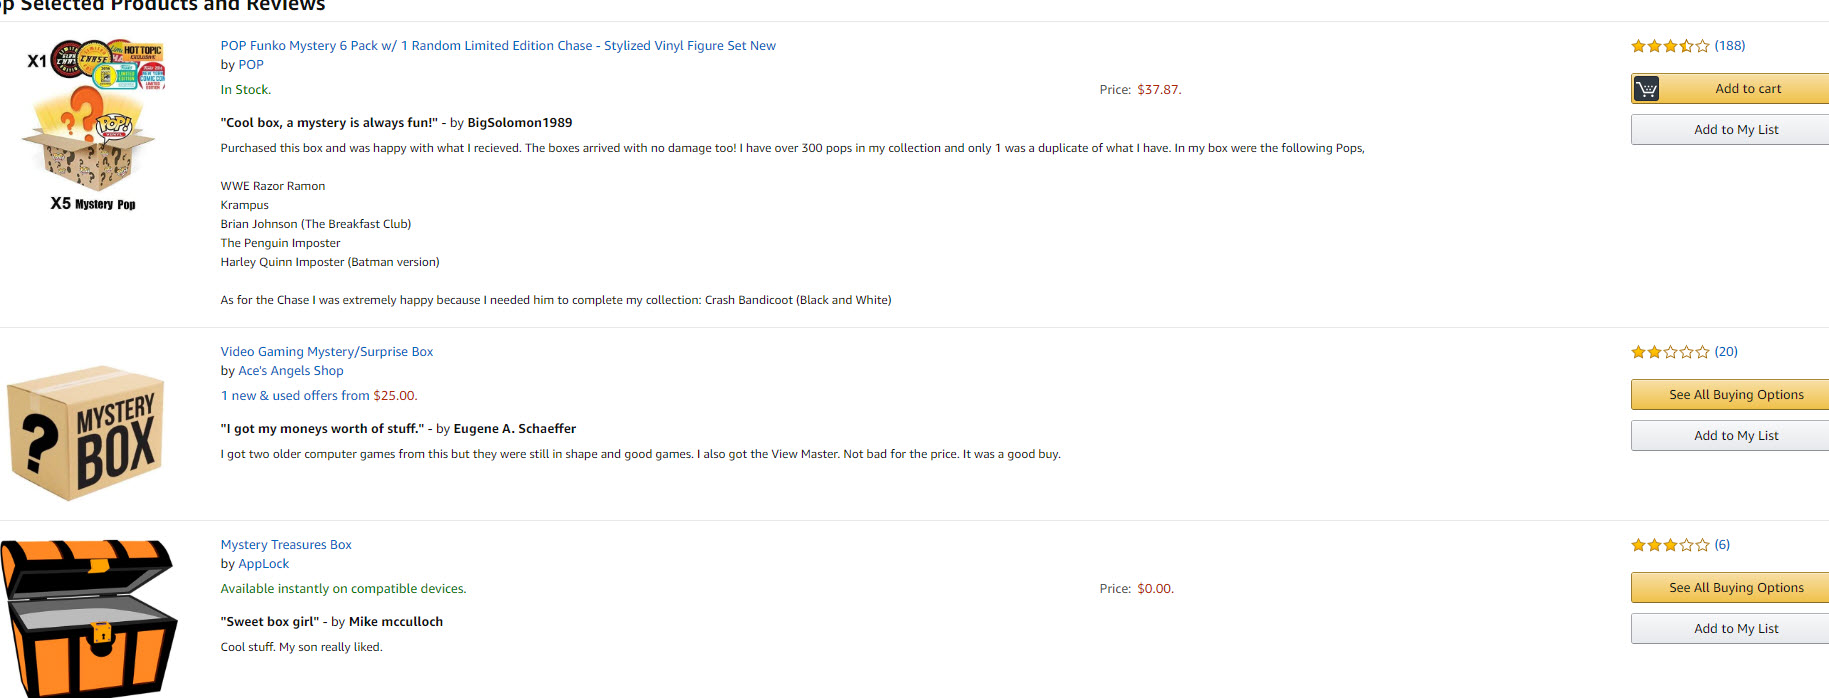This screenshot has width=1829, height=698.
Task: Click the shopping cart icon on Add to cart
Action: tap(1646, 89)
